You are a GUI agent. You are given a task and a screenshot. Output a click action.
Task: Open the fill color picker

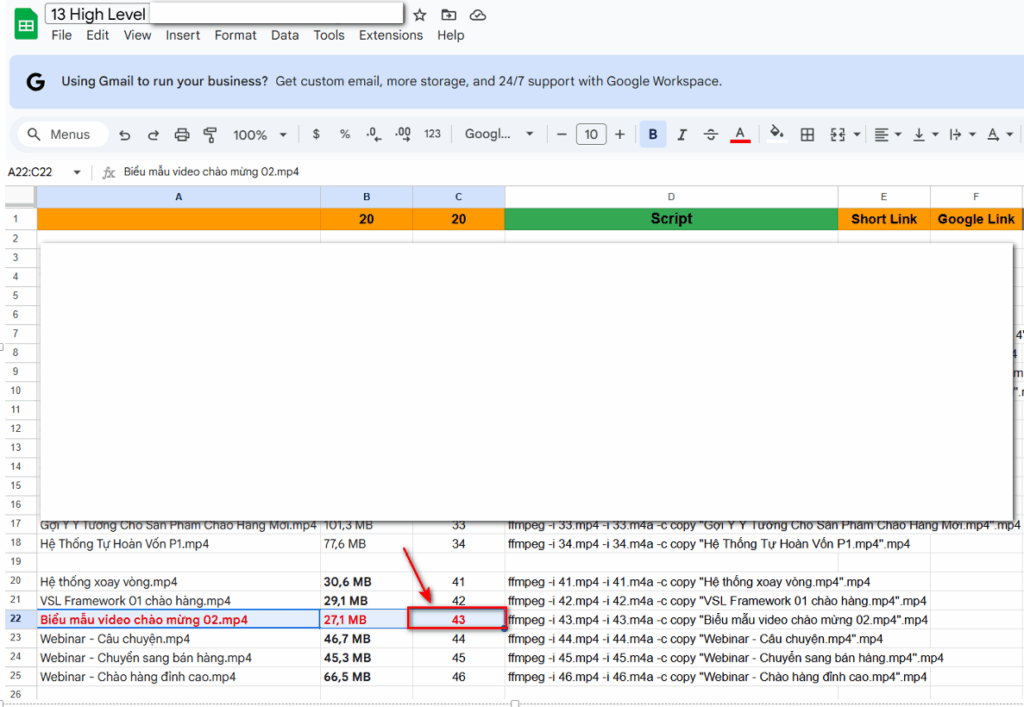point(776,134)
